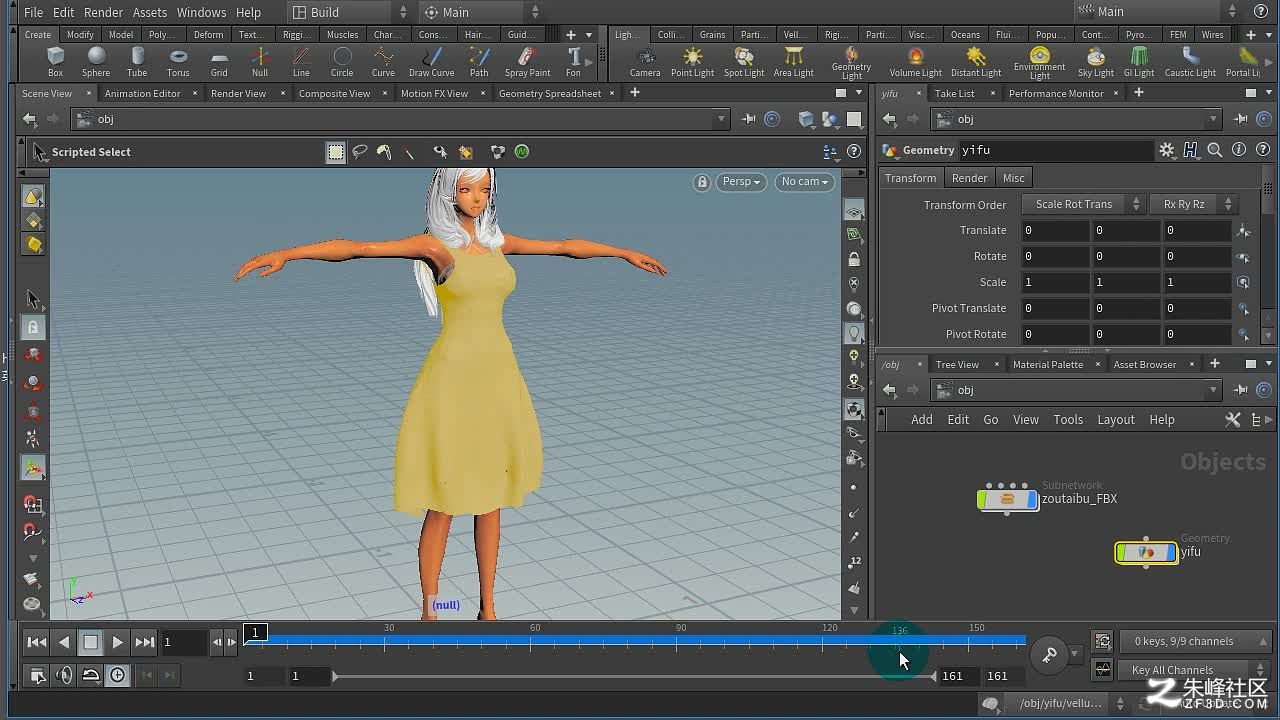
Task: Select the Torus shelf tool
Action: tap(178, 62)
